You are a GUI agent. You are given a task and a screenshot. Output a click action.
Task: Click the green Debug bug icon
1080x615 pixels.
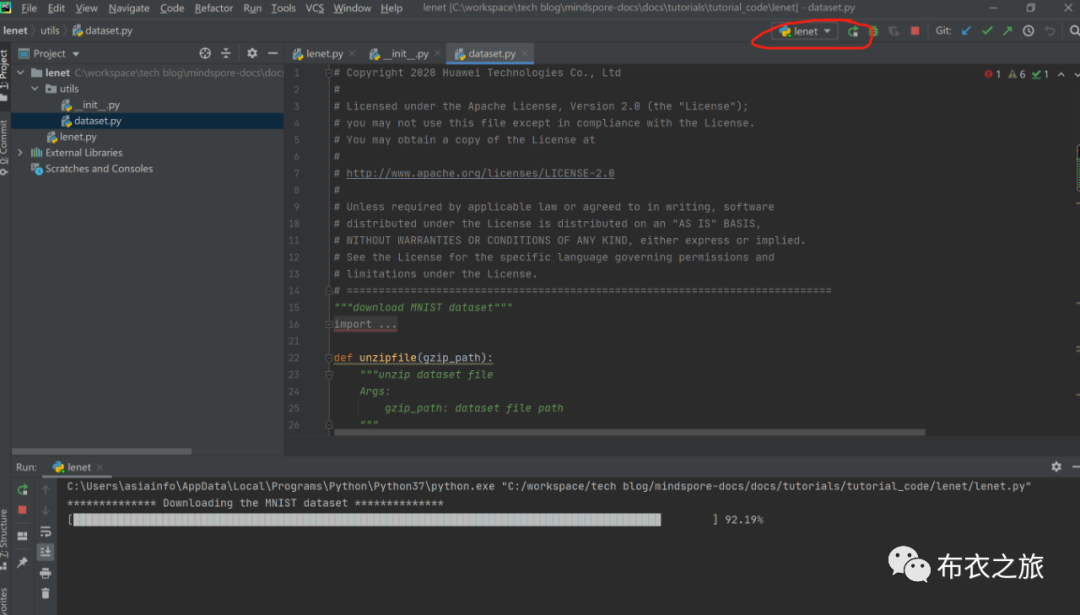(x=873, y=31)
